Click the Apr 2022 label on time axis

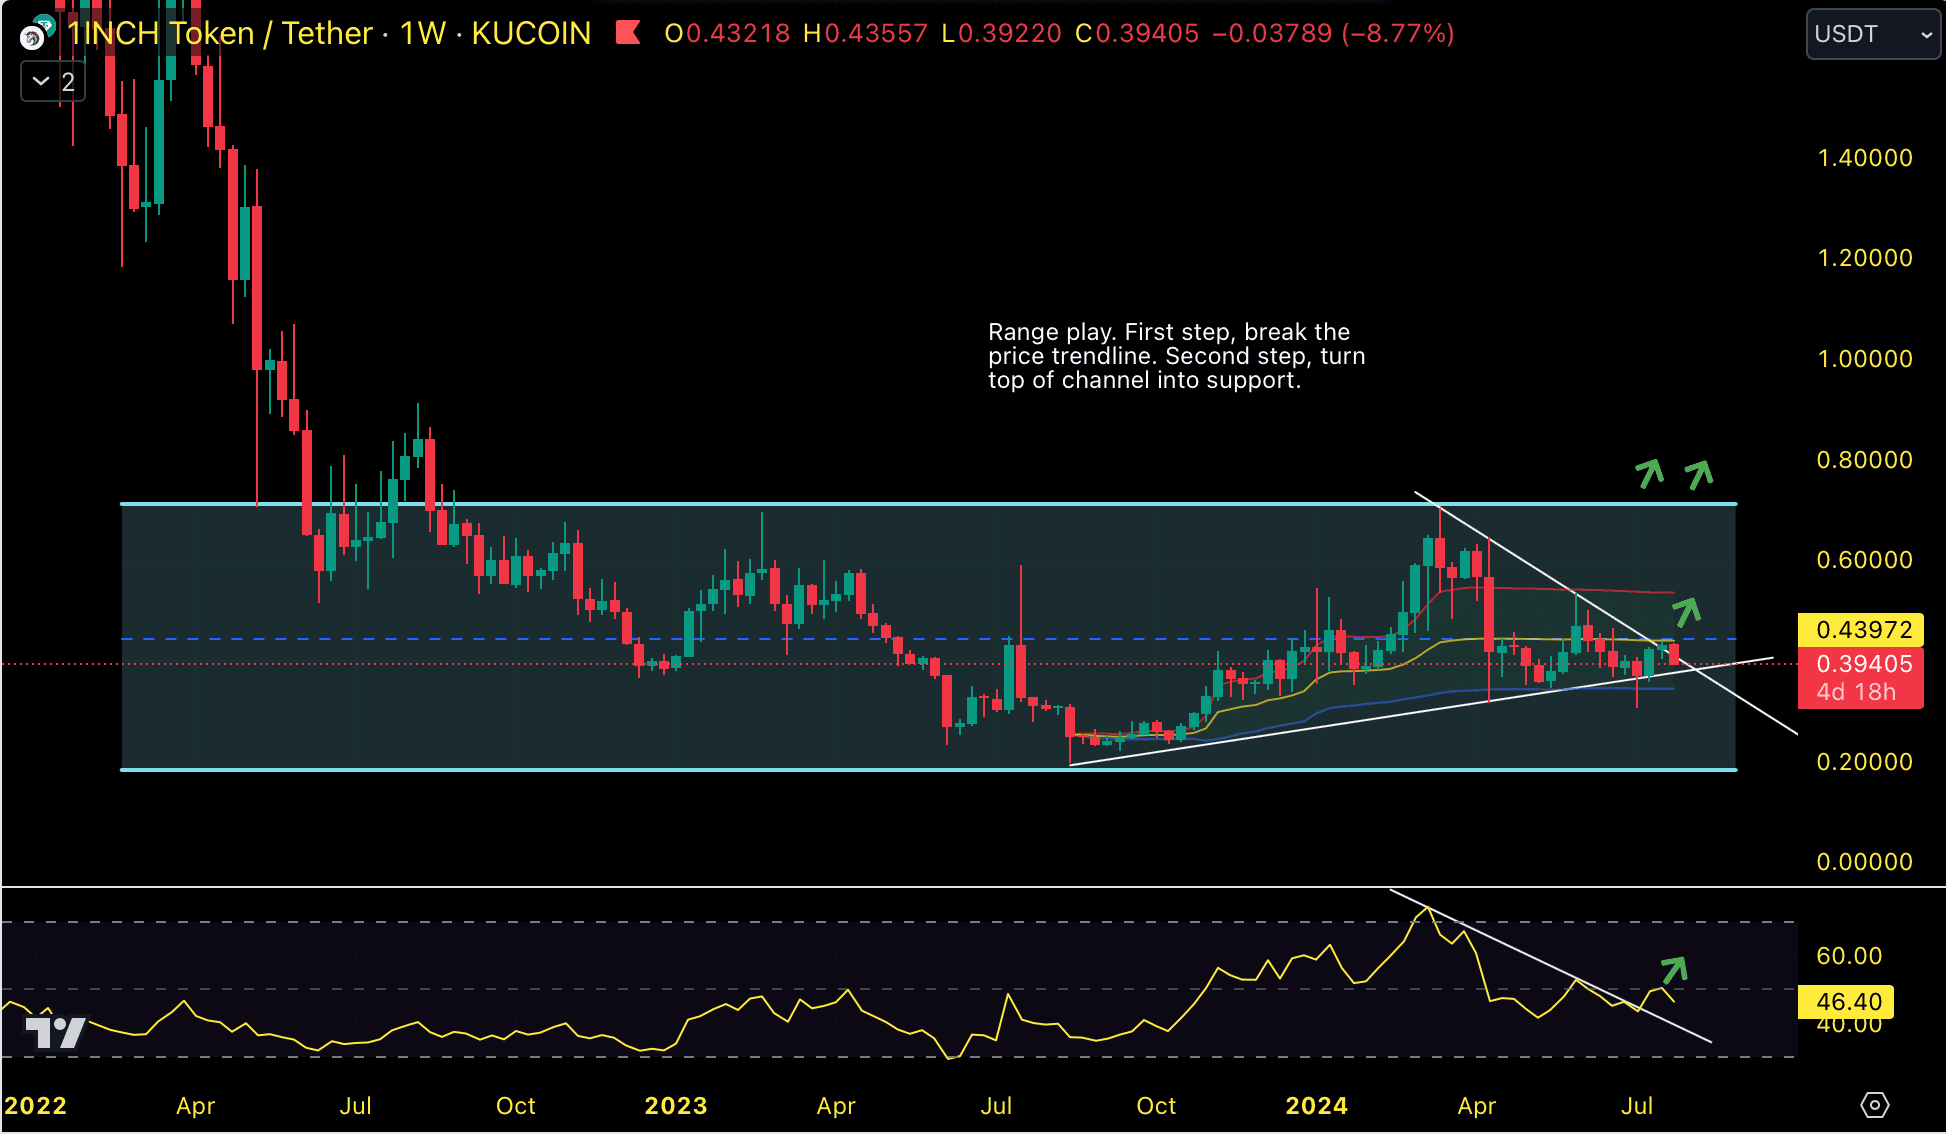pos(195,1106)
